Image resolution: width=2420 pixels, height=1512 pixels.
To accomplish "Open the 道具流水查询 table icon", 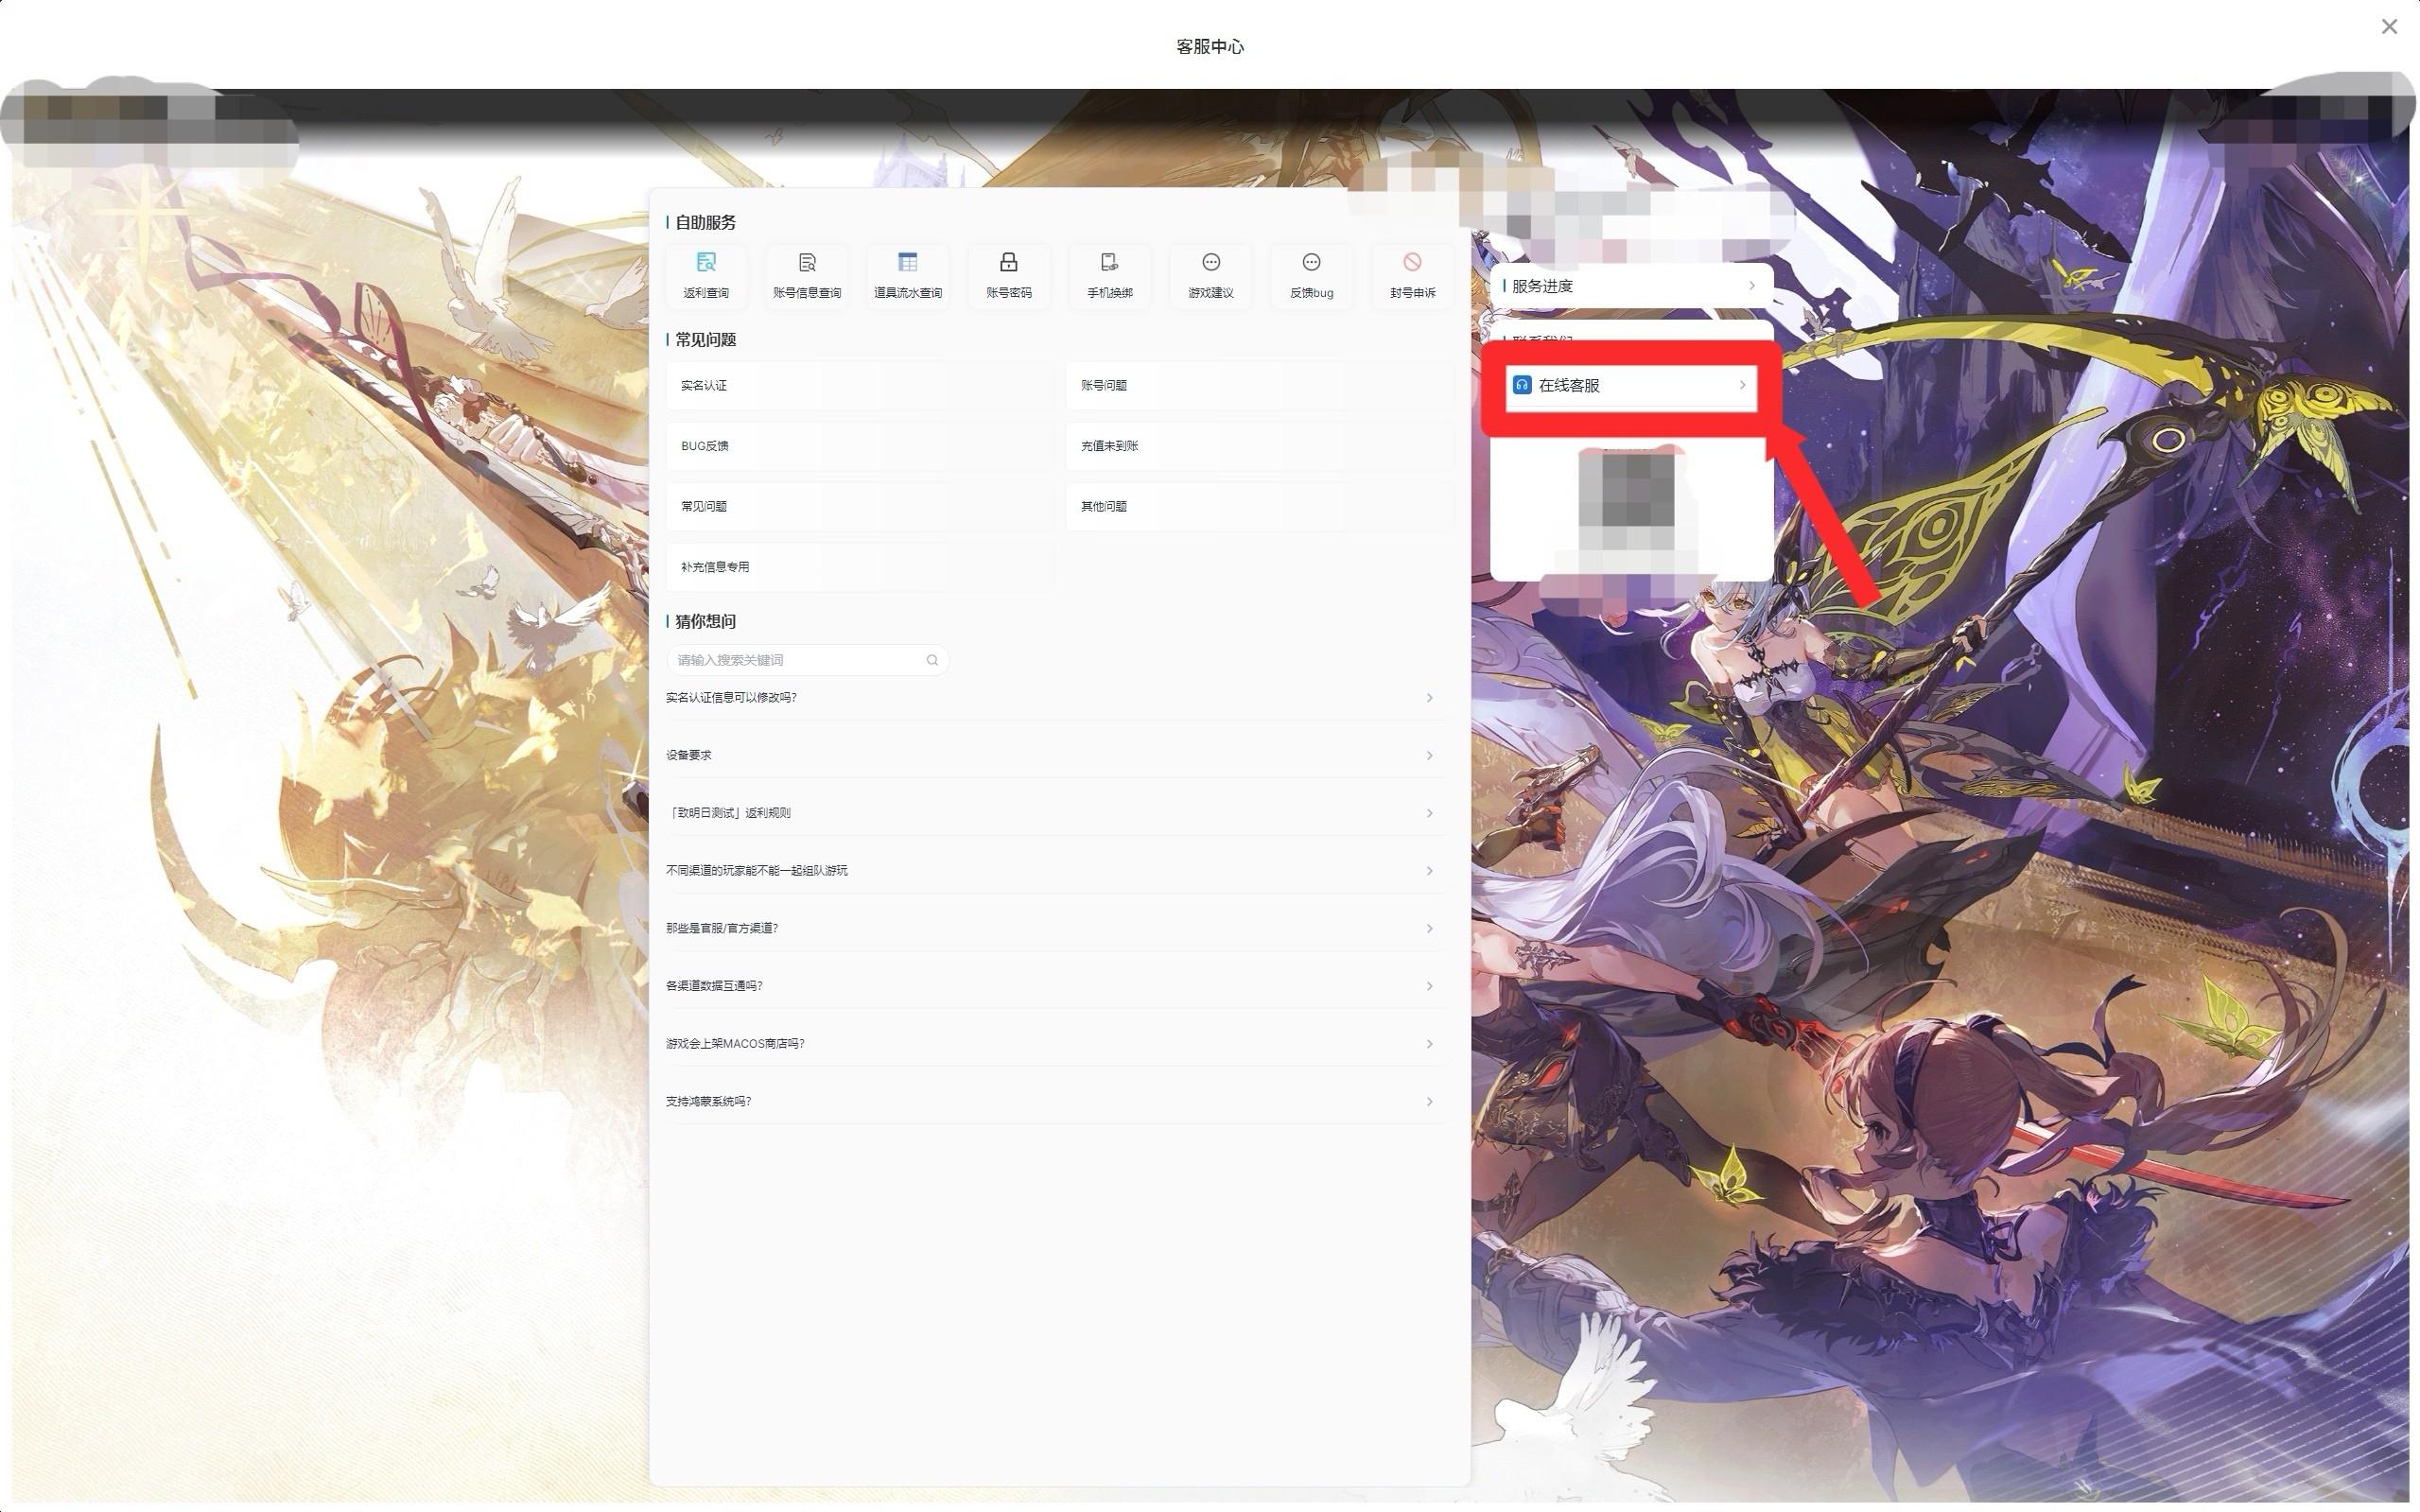I will coord(907,263).
